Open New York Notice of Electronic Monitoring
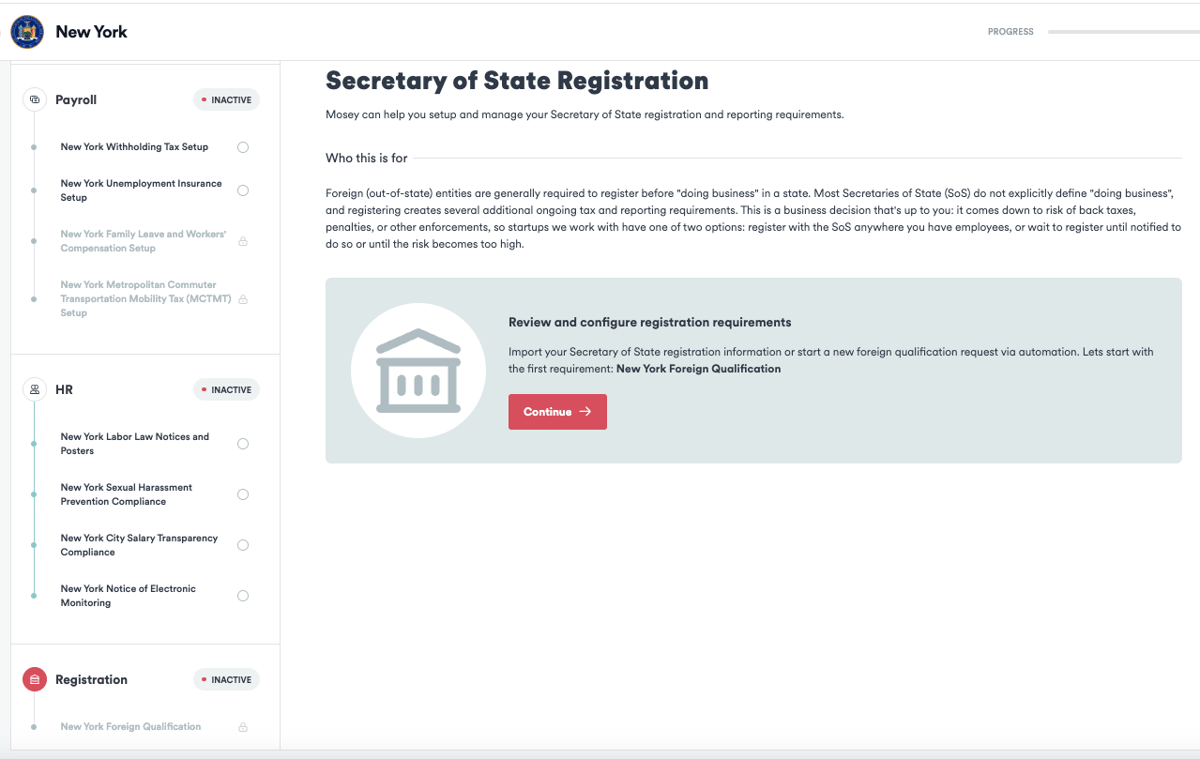This screenshot has height=759, width=1200. 128,595
